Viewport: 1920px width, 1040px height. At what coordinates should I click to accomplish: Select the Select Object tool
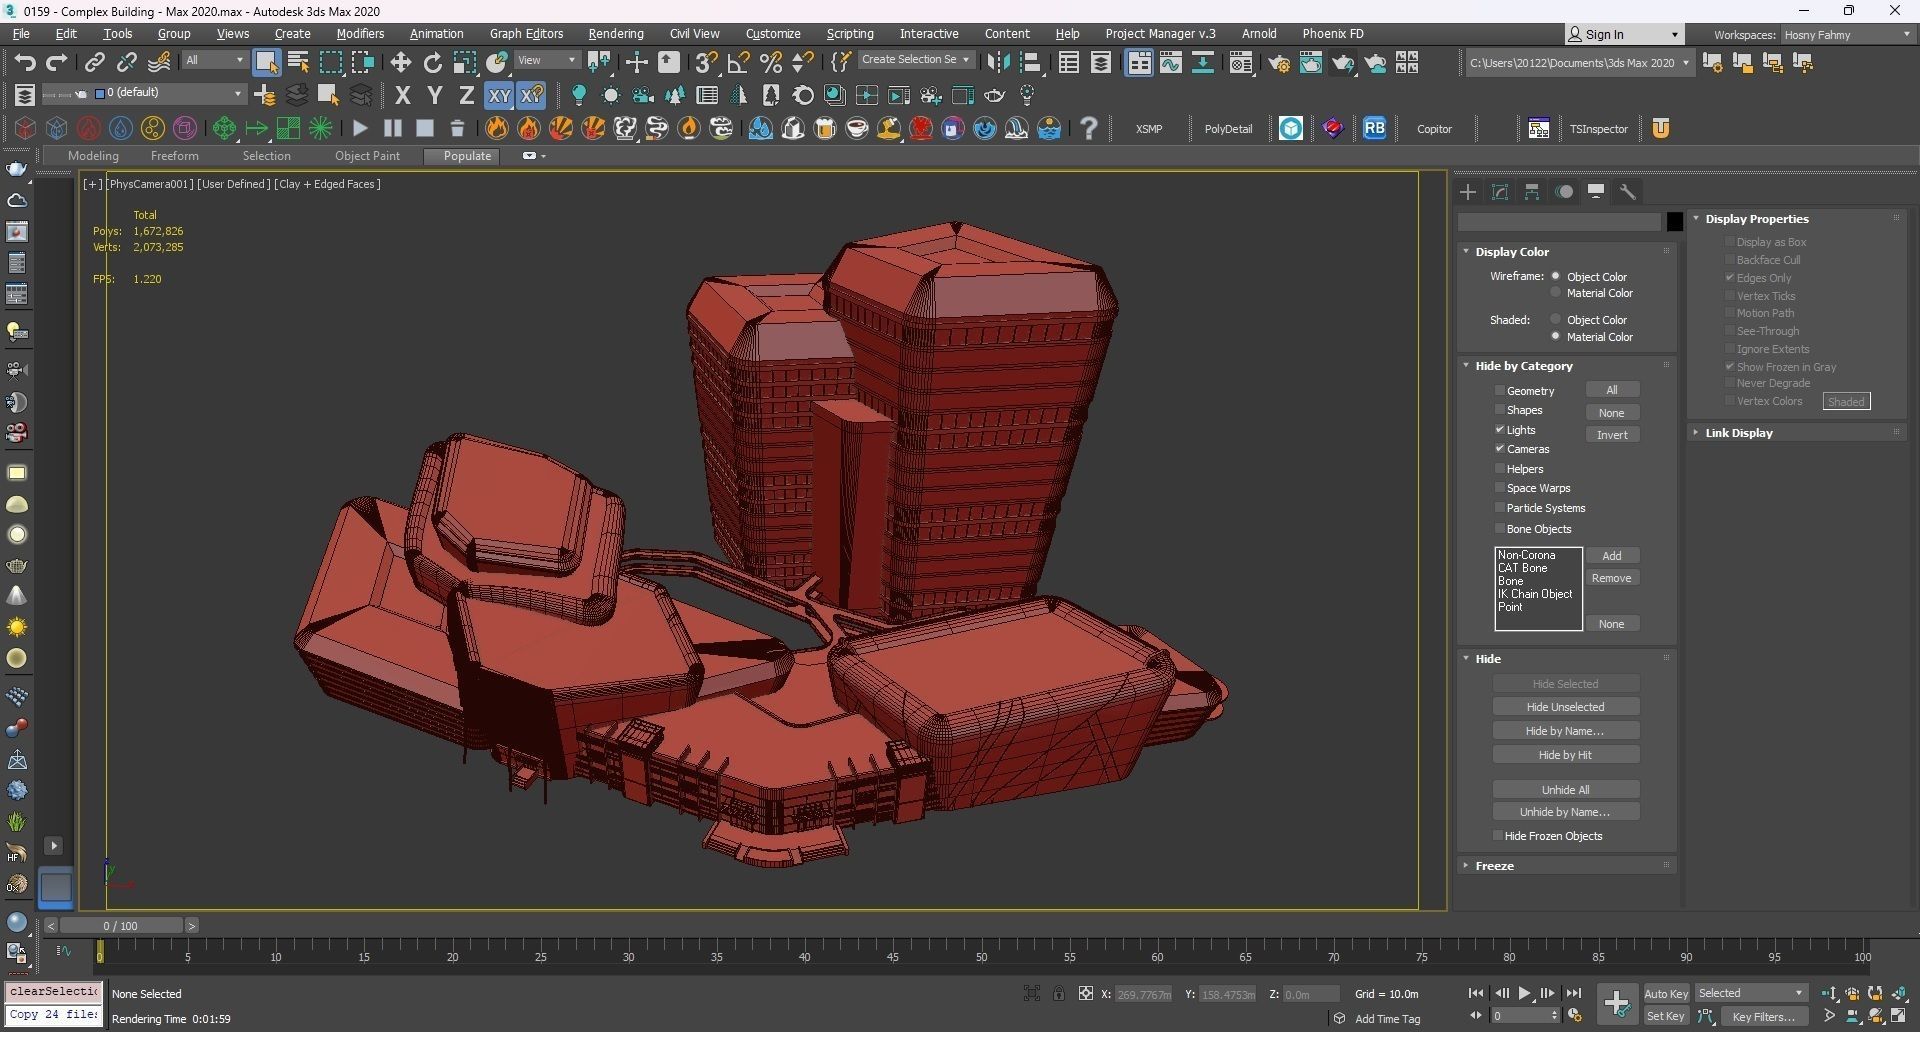point(266,63)
